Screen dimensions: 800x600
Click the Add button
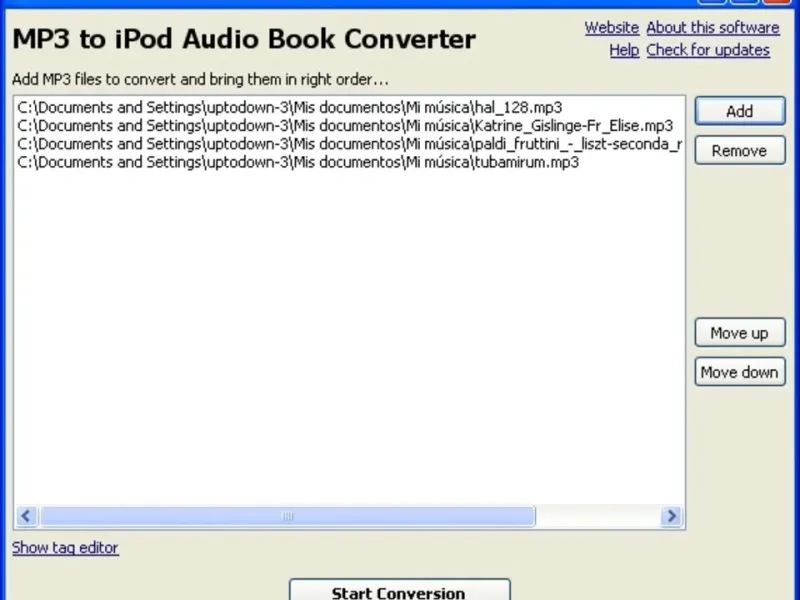[740, 111]
